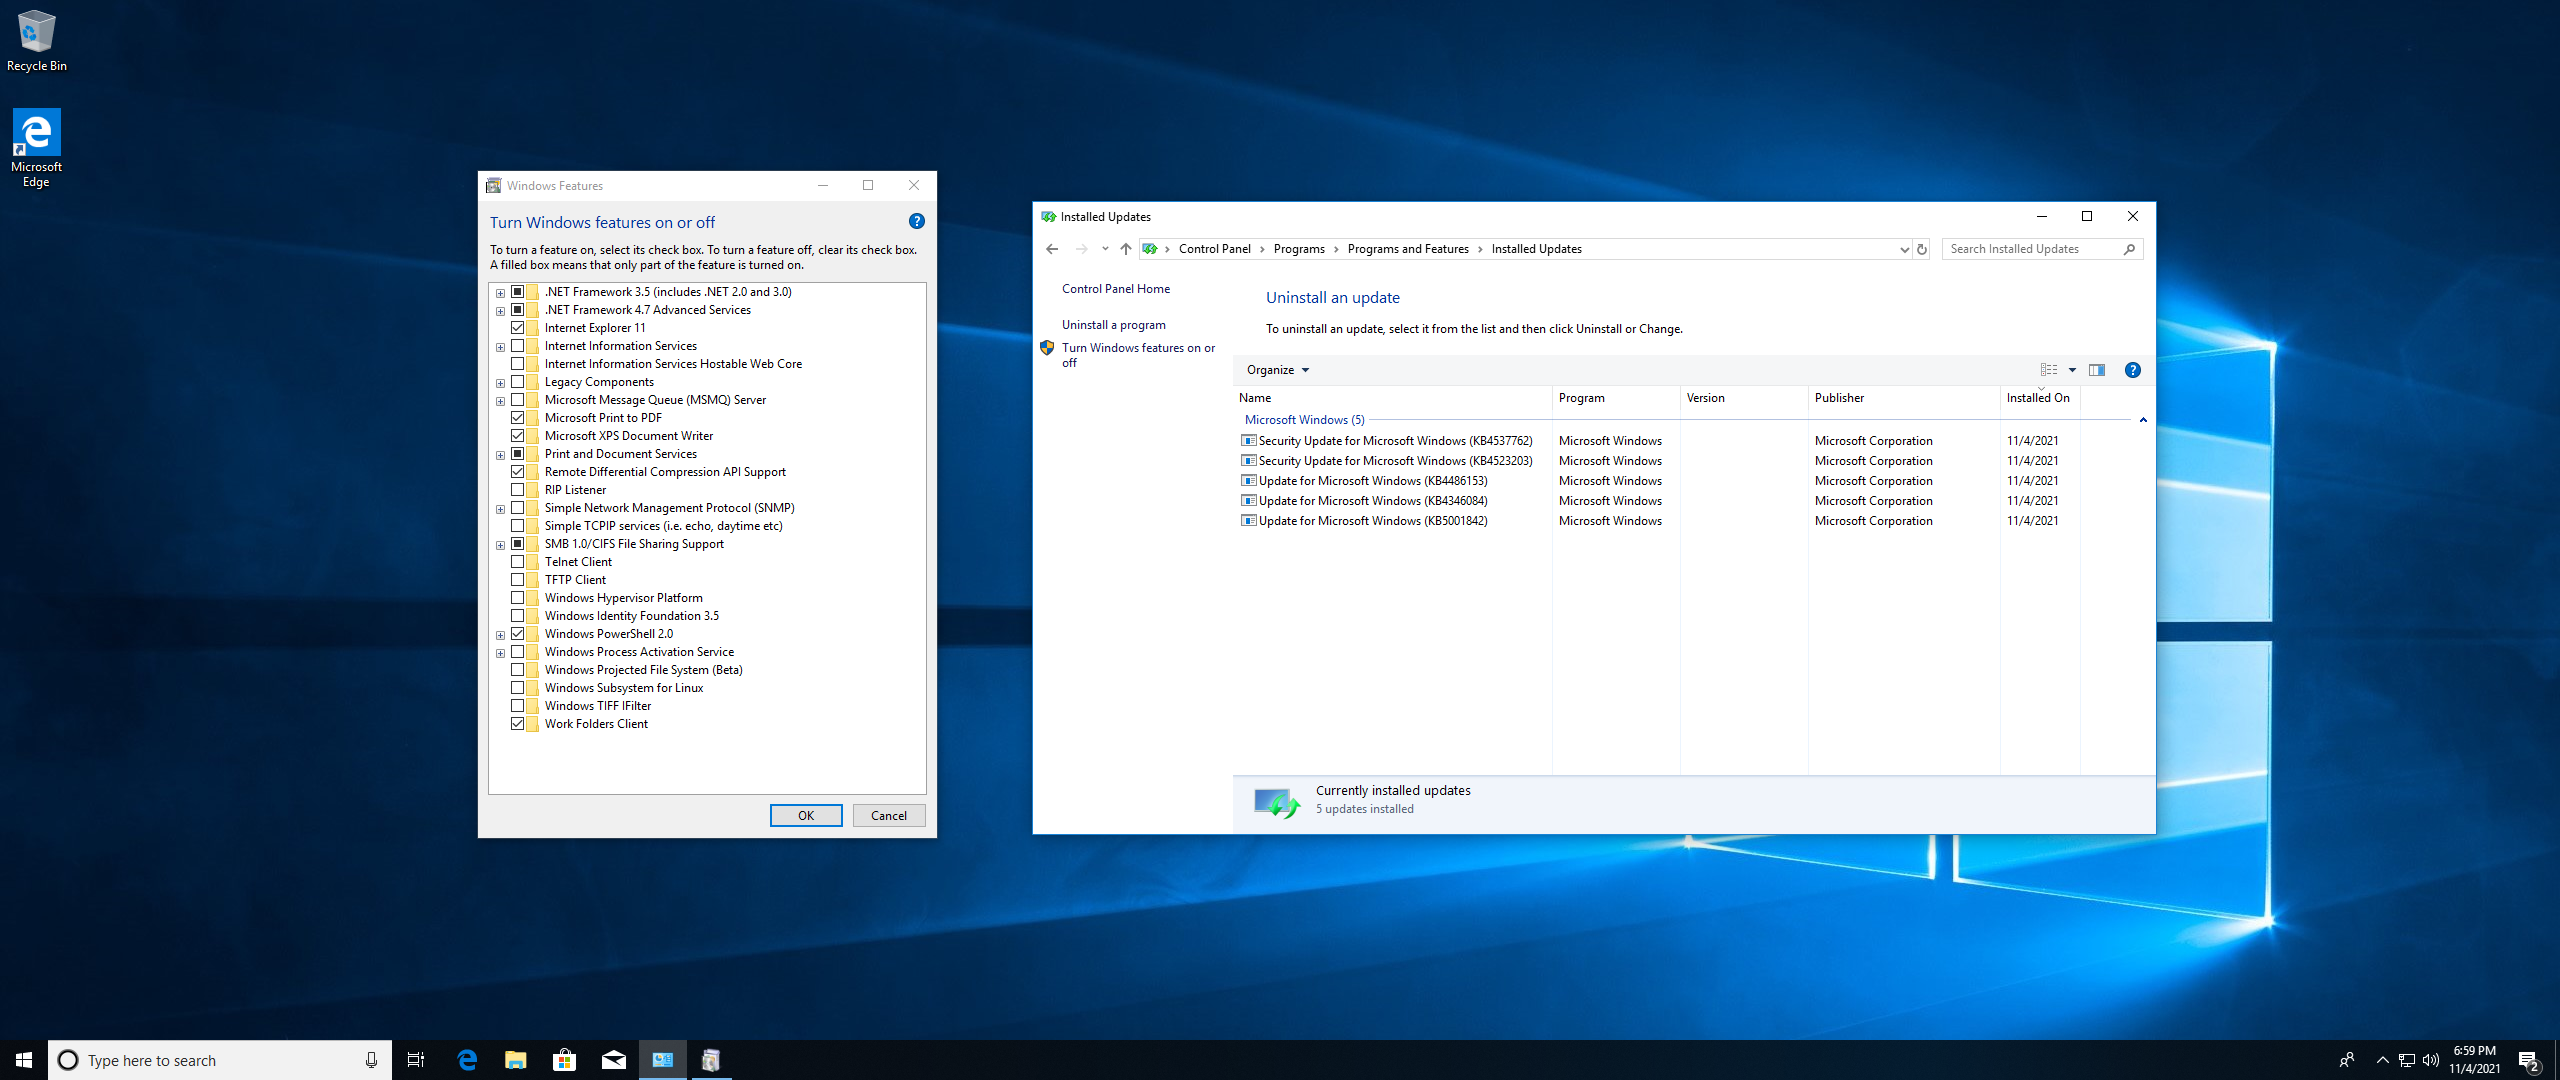The width and height of the screenshot is (2560, 1080).
Task: Open File Explorer from the taskbar
Action: tap(516, 1060)
